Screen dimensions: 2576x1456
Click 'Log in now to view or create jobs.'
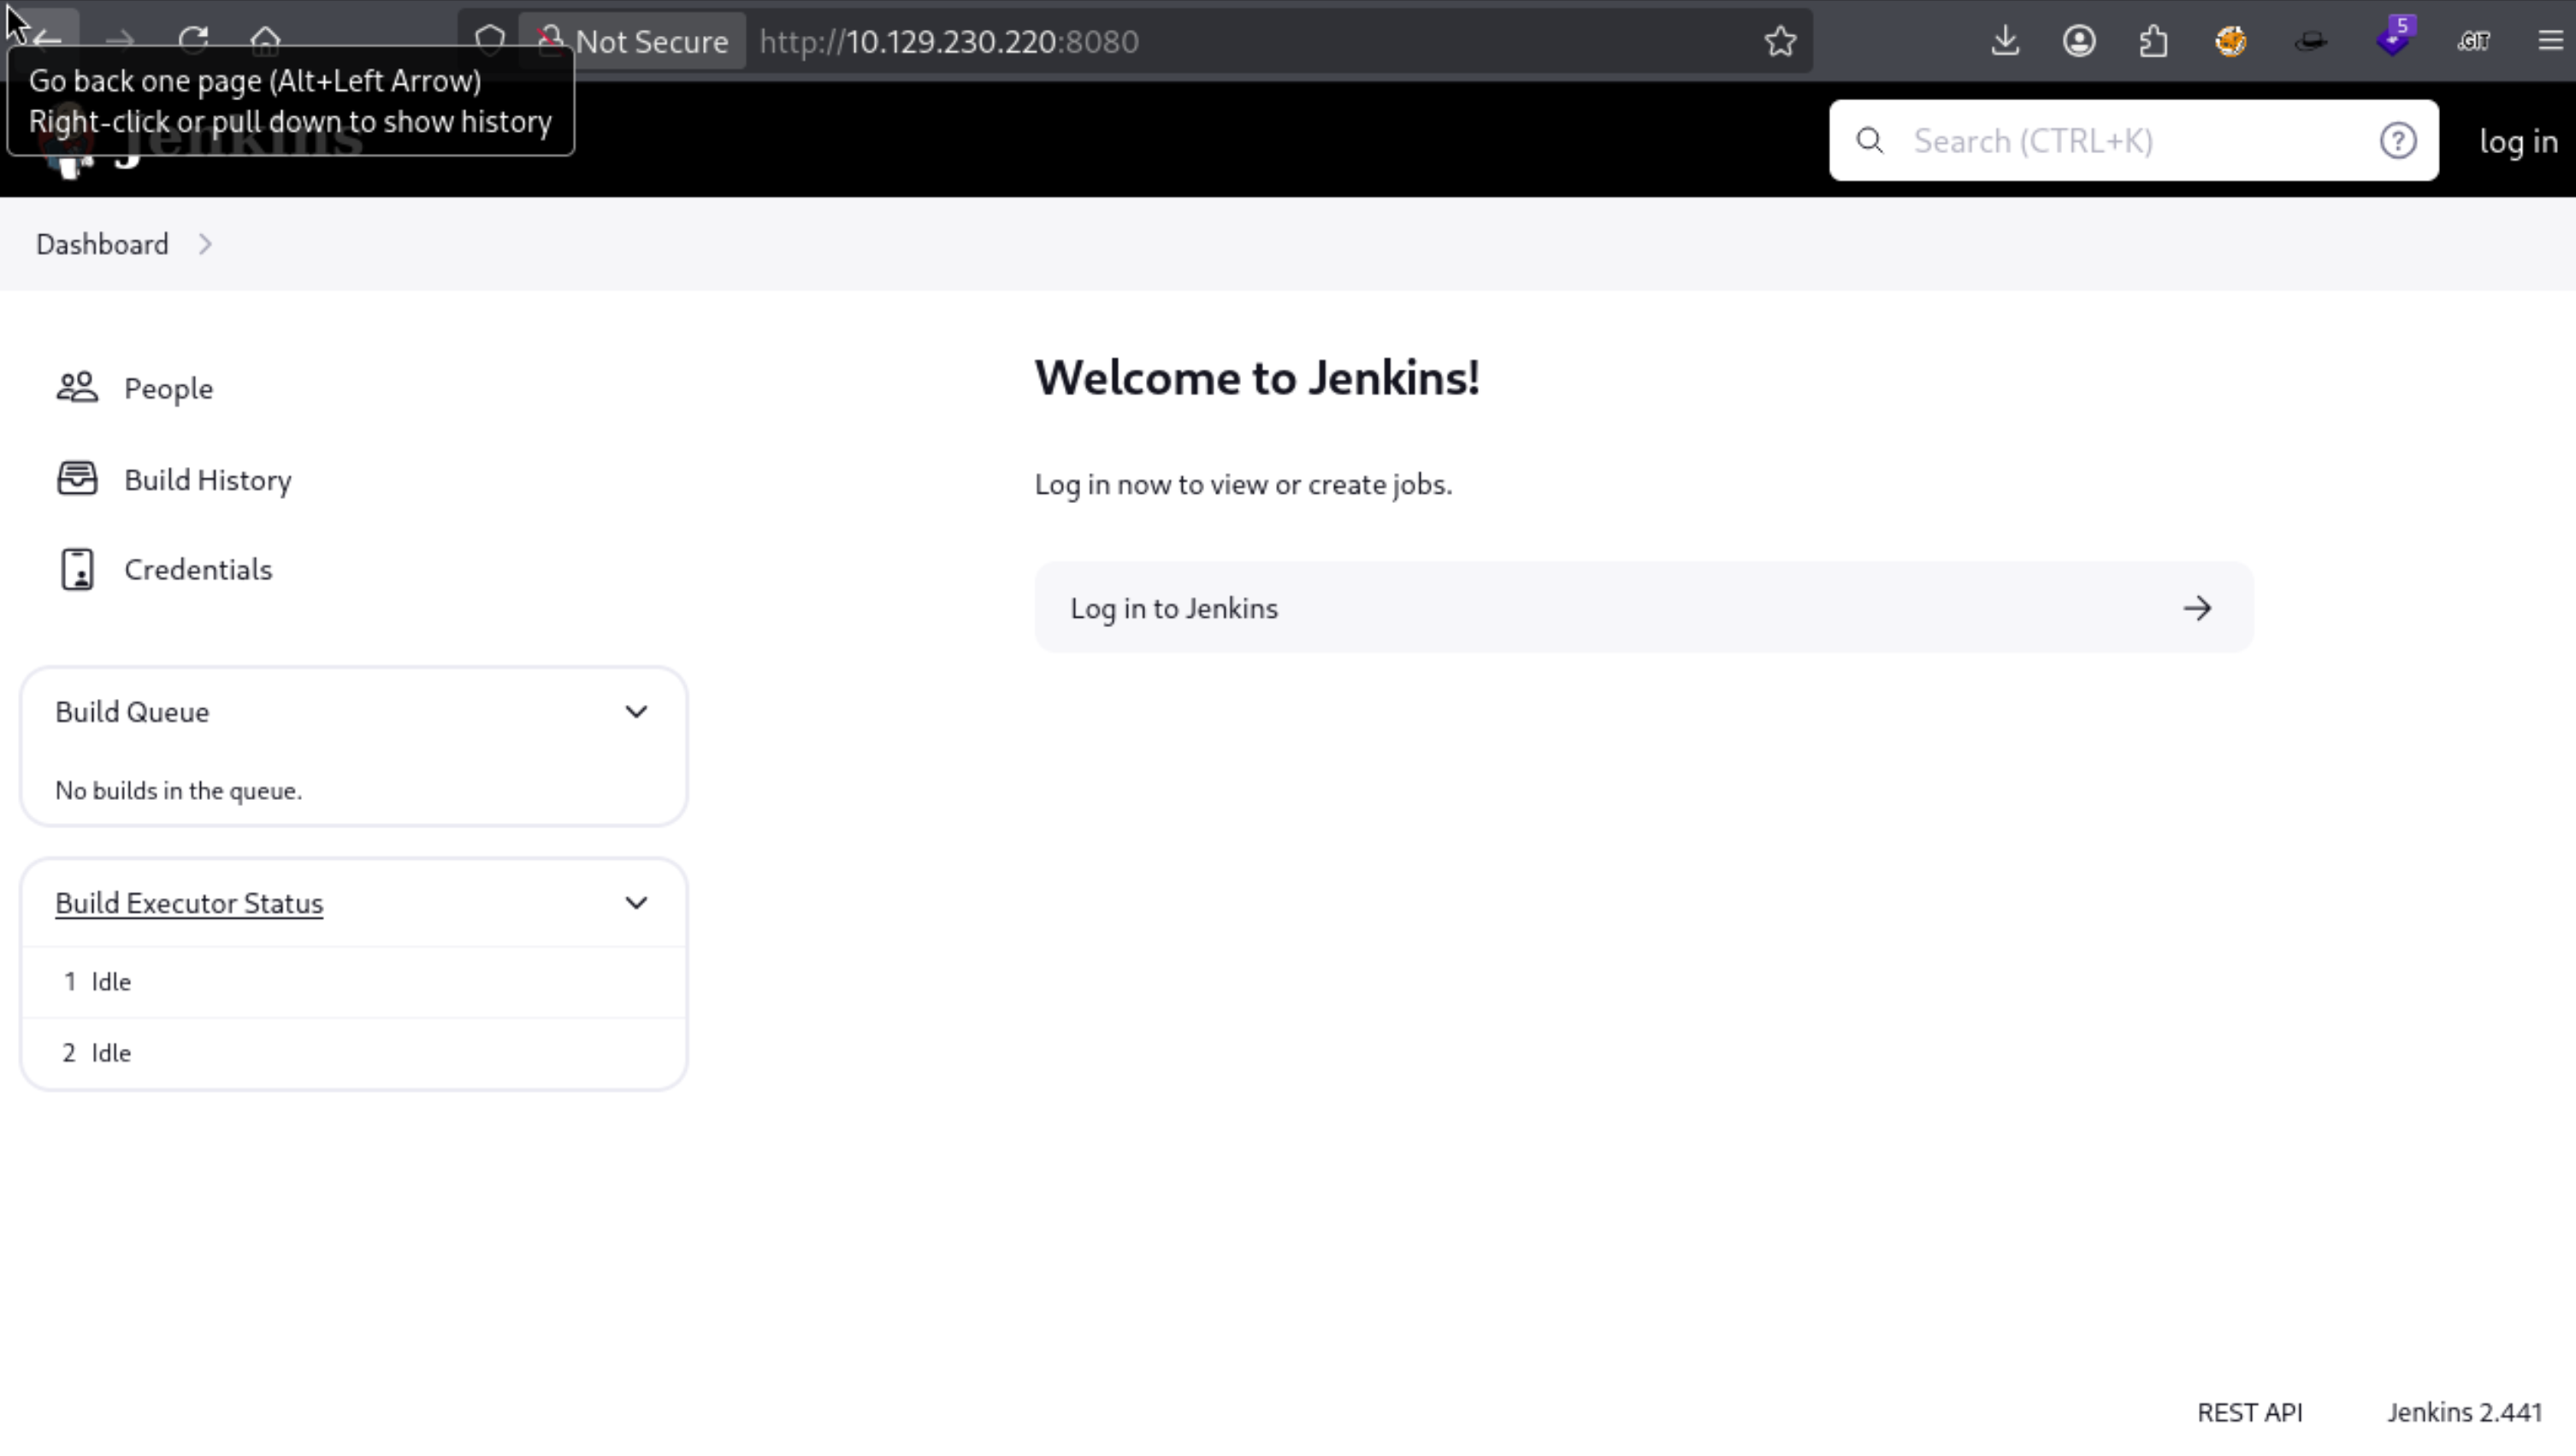click(x=1243, y=485)
